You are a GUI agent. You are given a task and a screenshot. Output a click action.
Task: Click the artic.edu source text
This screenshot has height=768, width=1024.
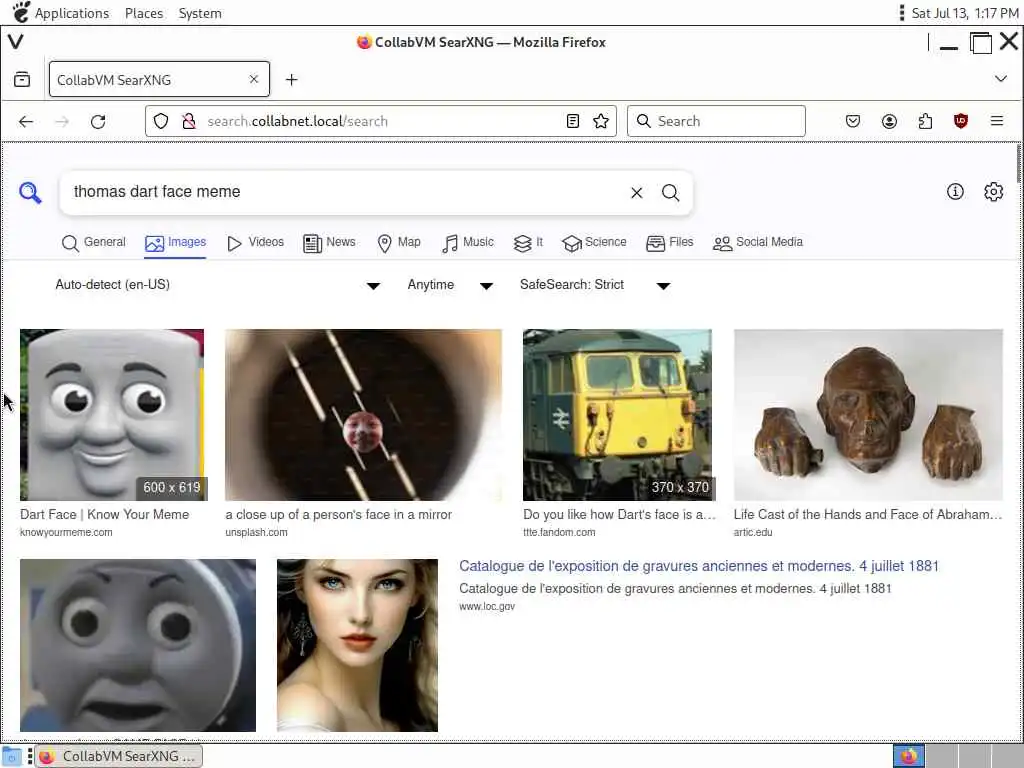[x=753, y=532]
